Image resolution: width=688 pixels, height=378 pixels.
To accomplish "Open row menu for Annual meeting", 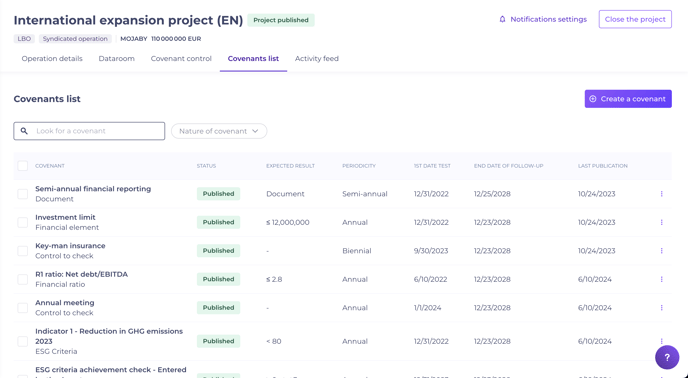I will 661,308.
